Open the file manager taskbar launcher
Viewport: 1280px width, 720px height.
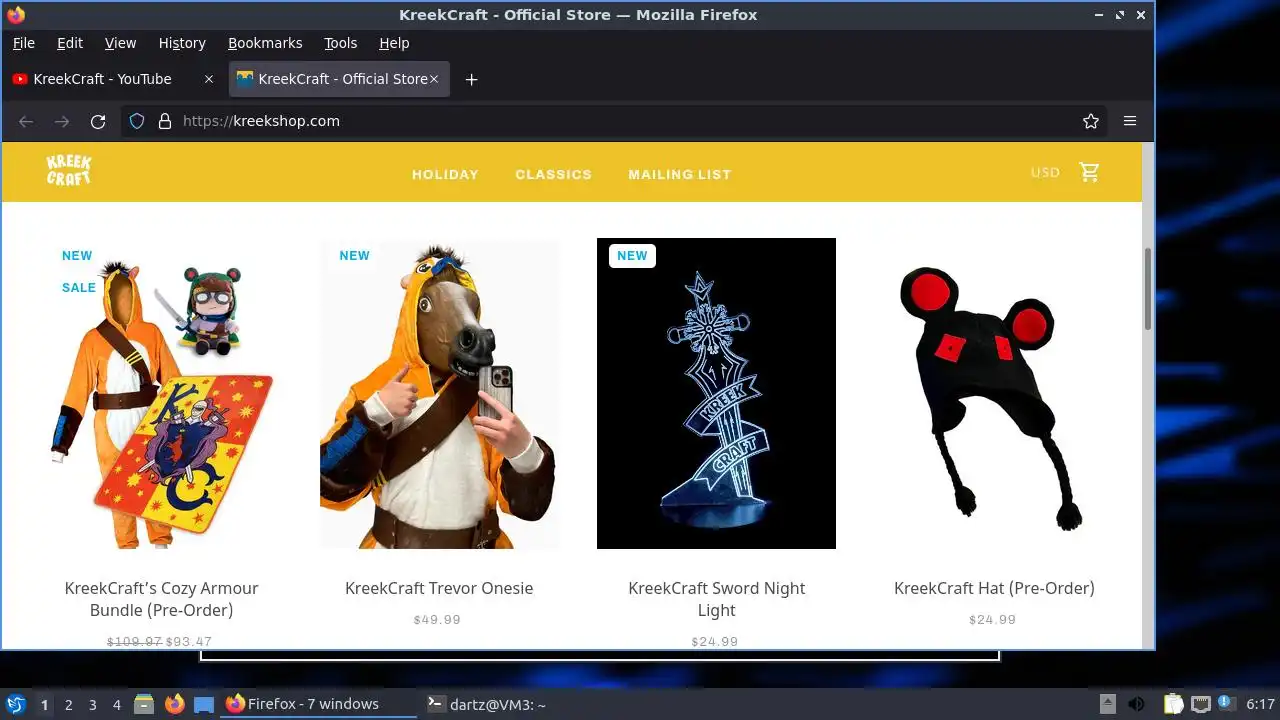144,704
